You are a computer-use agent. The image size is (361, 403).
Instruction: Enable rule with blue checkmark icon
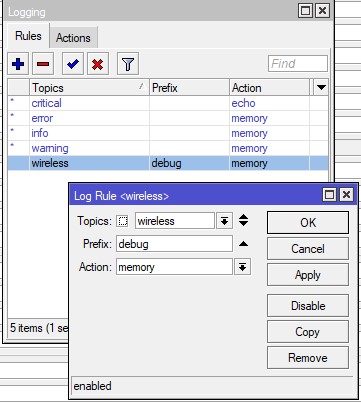[x=73, y=64]
